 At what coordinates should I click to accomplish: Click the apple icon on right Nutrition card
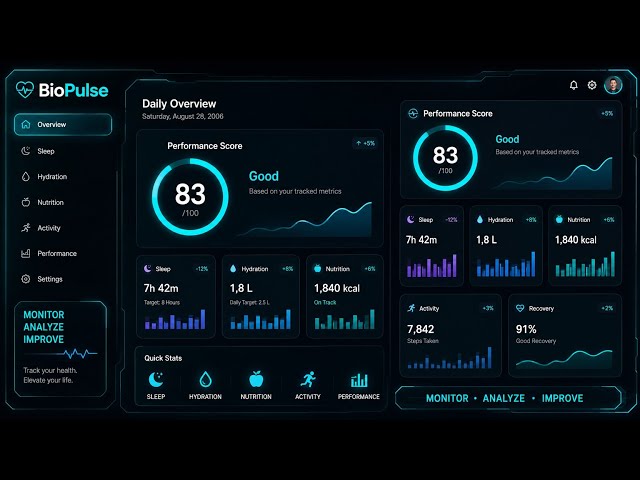coord(559,219)
